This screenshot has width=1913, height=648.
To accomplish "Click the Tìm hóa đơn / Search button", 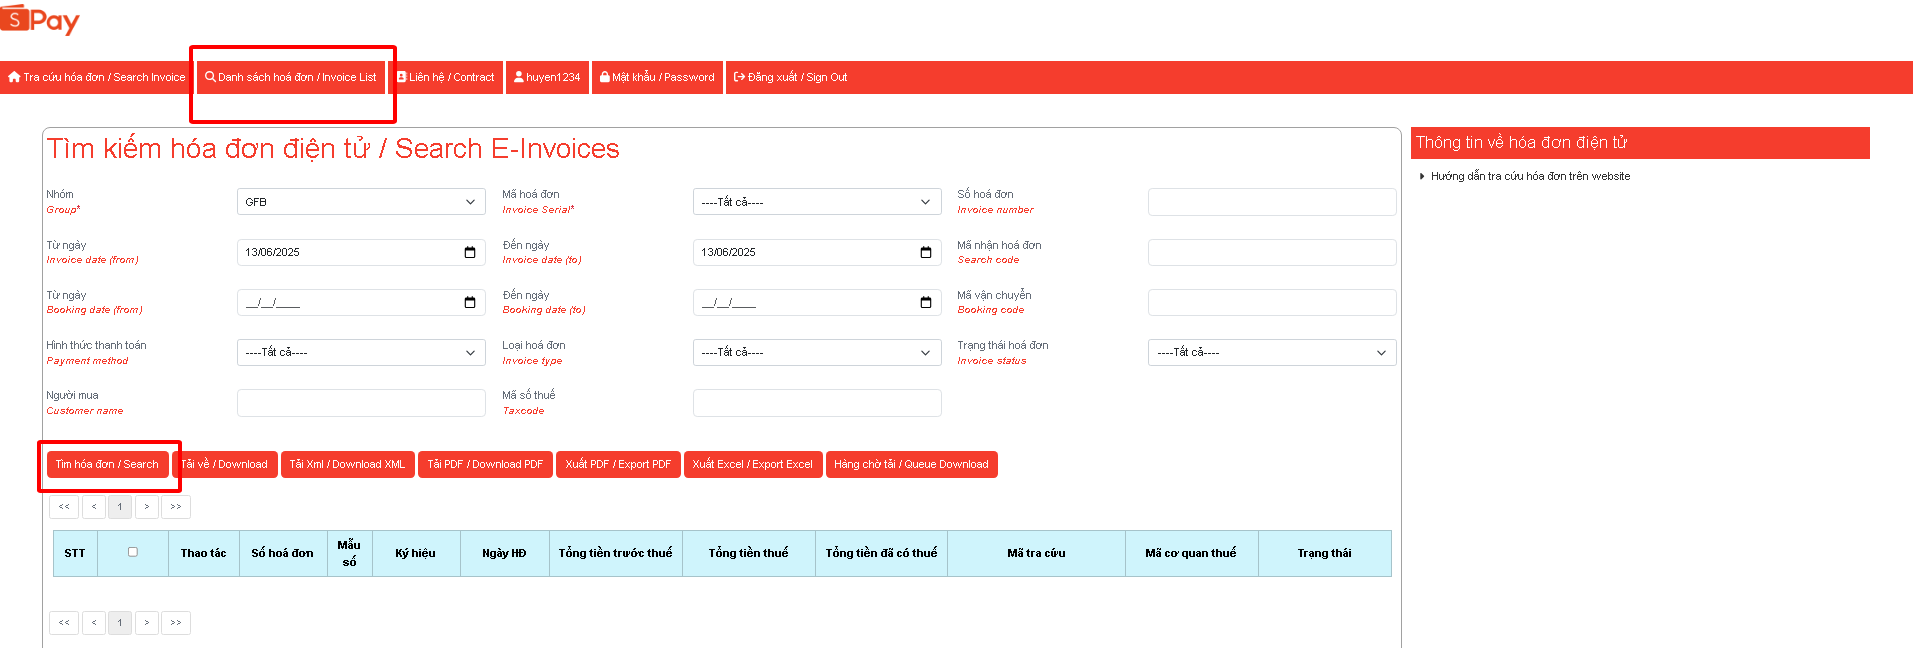I will (107, 464).
